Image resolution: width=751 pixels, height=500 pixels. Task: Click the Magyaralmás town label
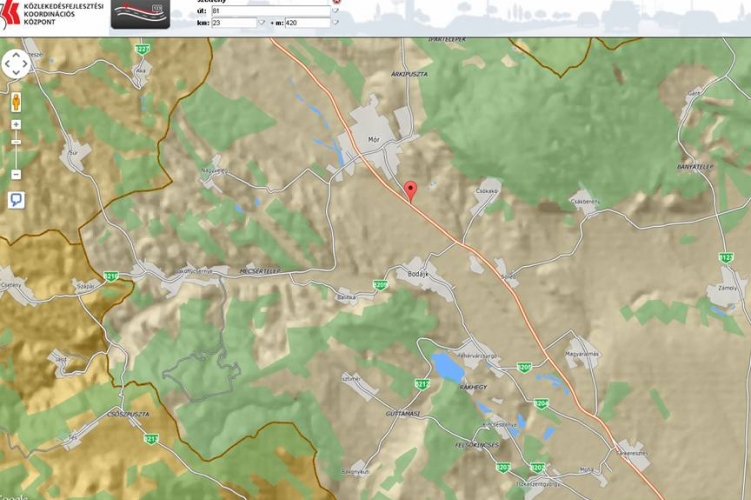pyautogui.click(x=581, y=353)
